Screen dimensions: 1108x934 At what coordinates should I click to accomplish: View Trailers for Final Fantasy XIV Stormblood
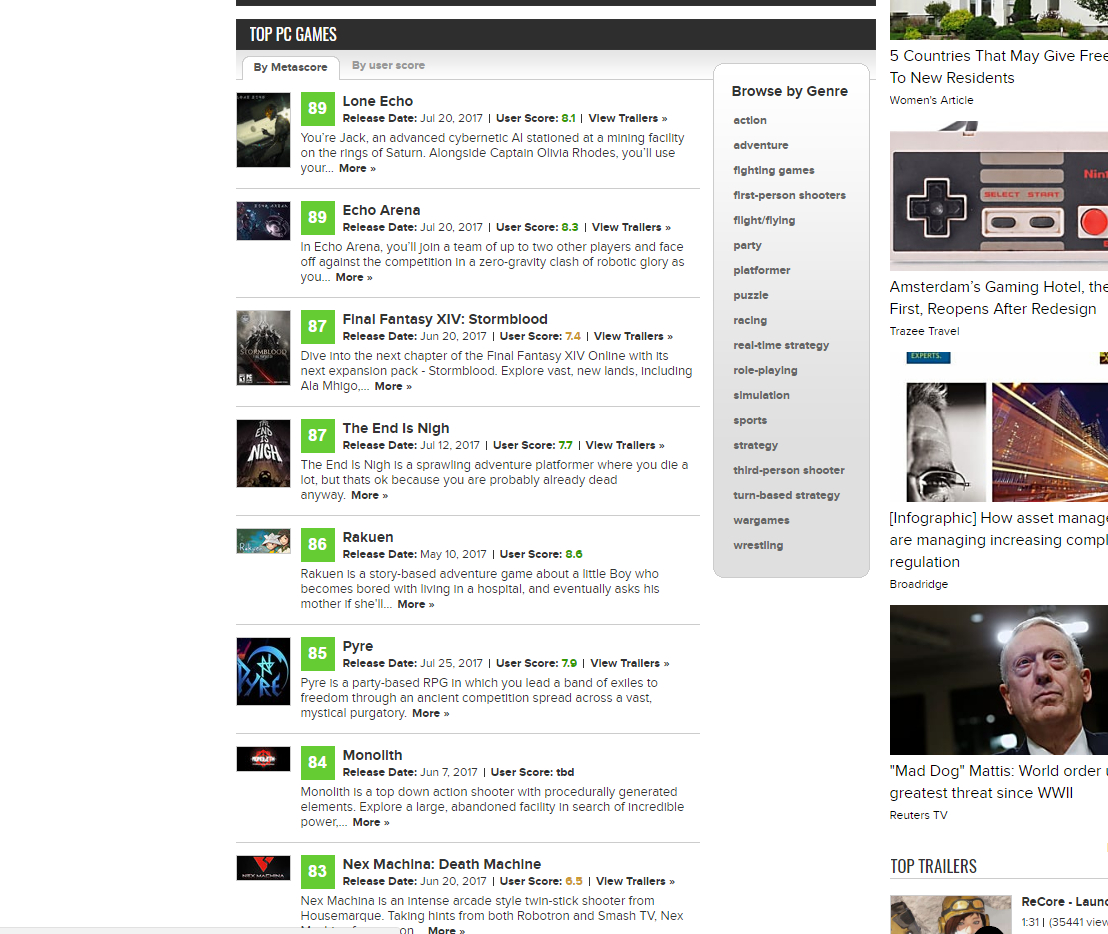point(633,336)
